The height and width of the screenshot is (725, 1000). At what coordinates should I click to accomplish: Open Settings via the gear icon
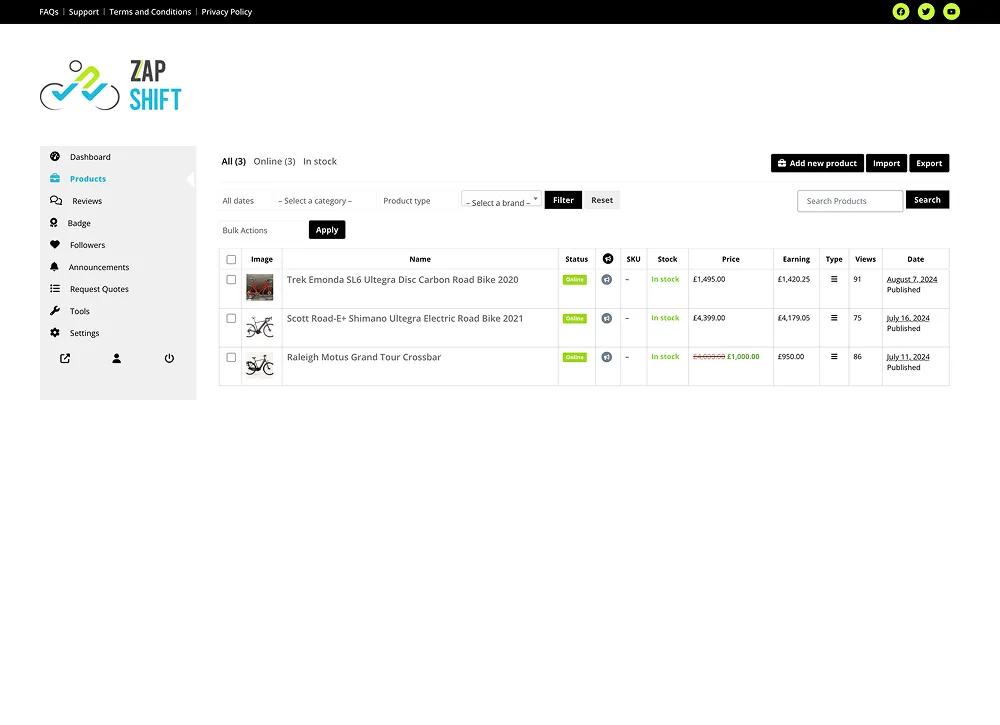[x=55, y=333]
